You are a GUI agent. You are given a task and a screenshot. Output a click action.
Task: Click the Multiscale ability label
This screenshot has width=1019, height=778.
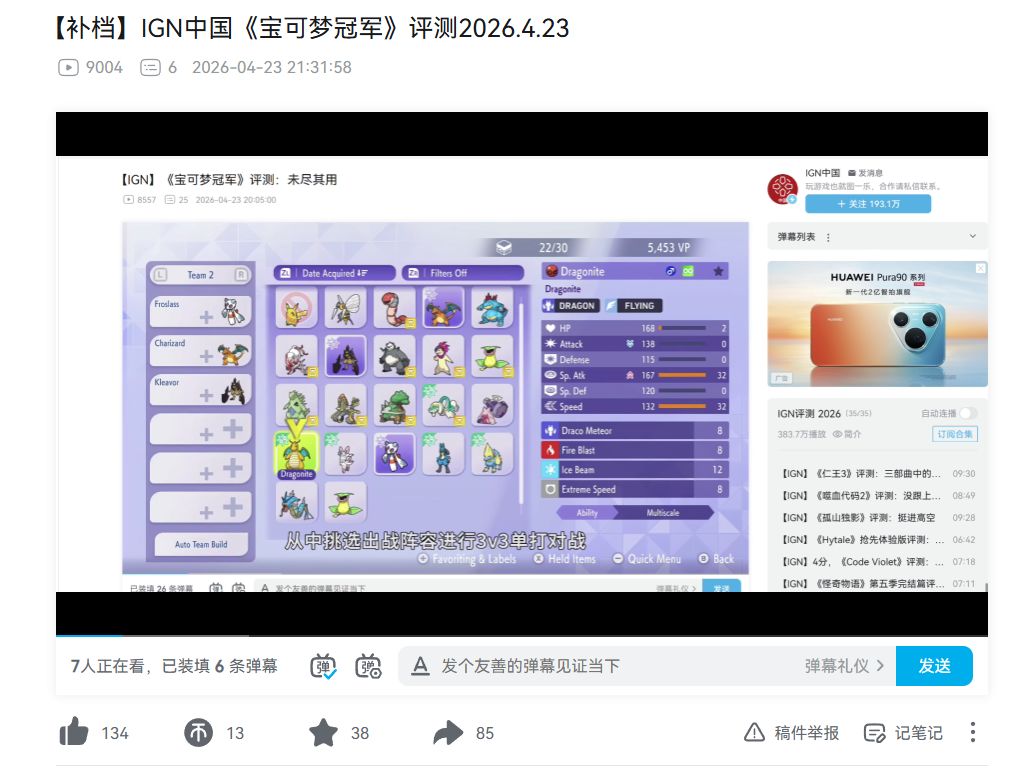662,513
